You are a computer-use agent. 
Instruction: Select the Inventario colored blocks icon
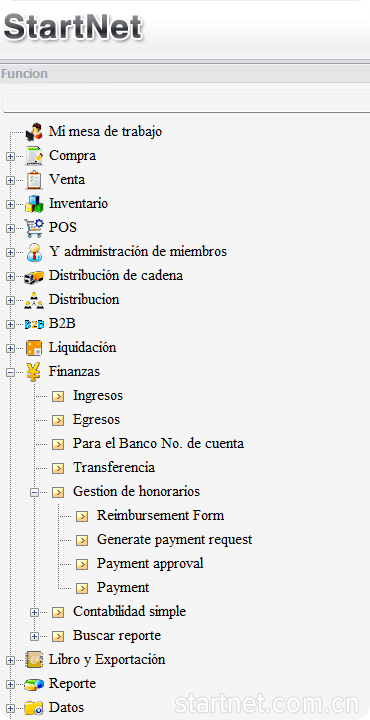click(34, 203)
